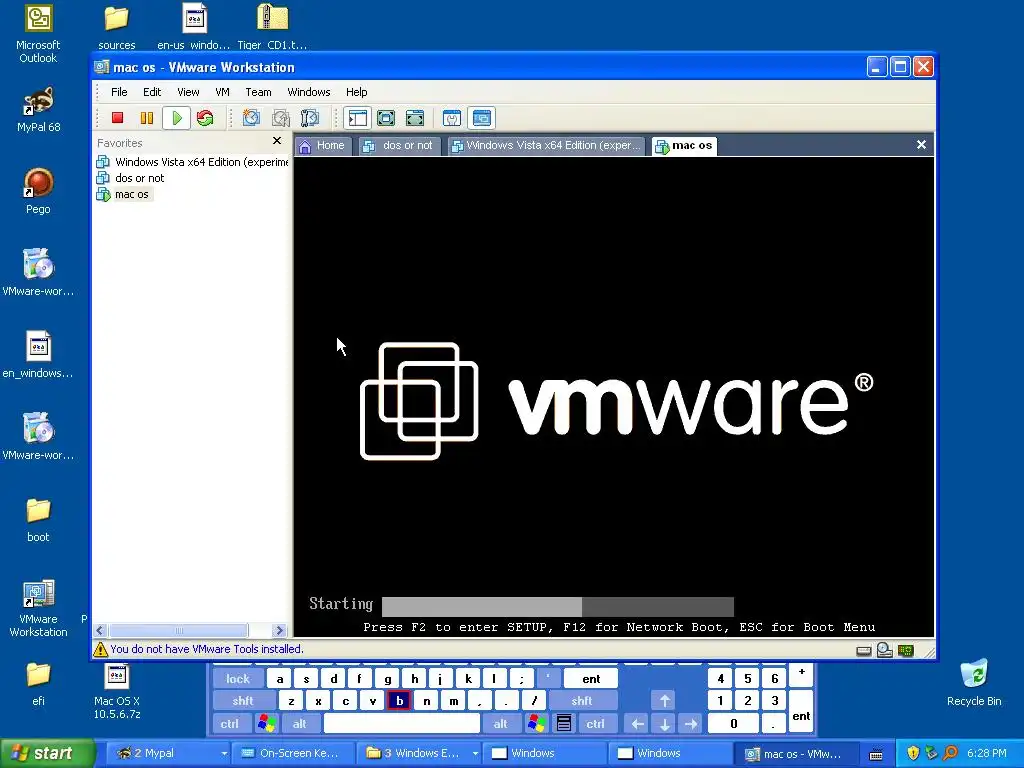Reset the virtual machine using reset icon
The image size is (1024, 768).
coord(205,118)
